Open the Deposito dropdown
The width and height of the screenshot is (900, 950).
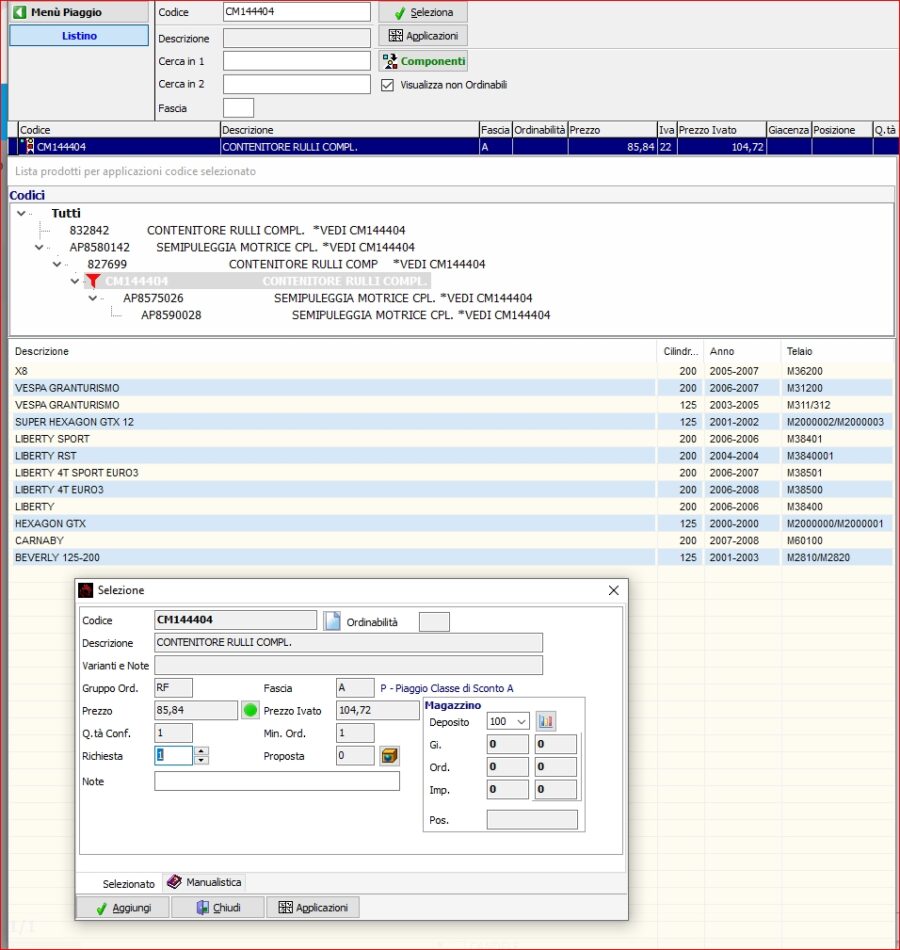tap(521, 722)
